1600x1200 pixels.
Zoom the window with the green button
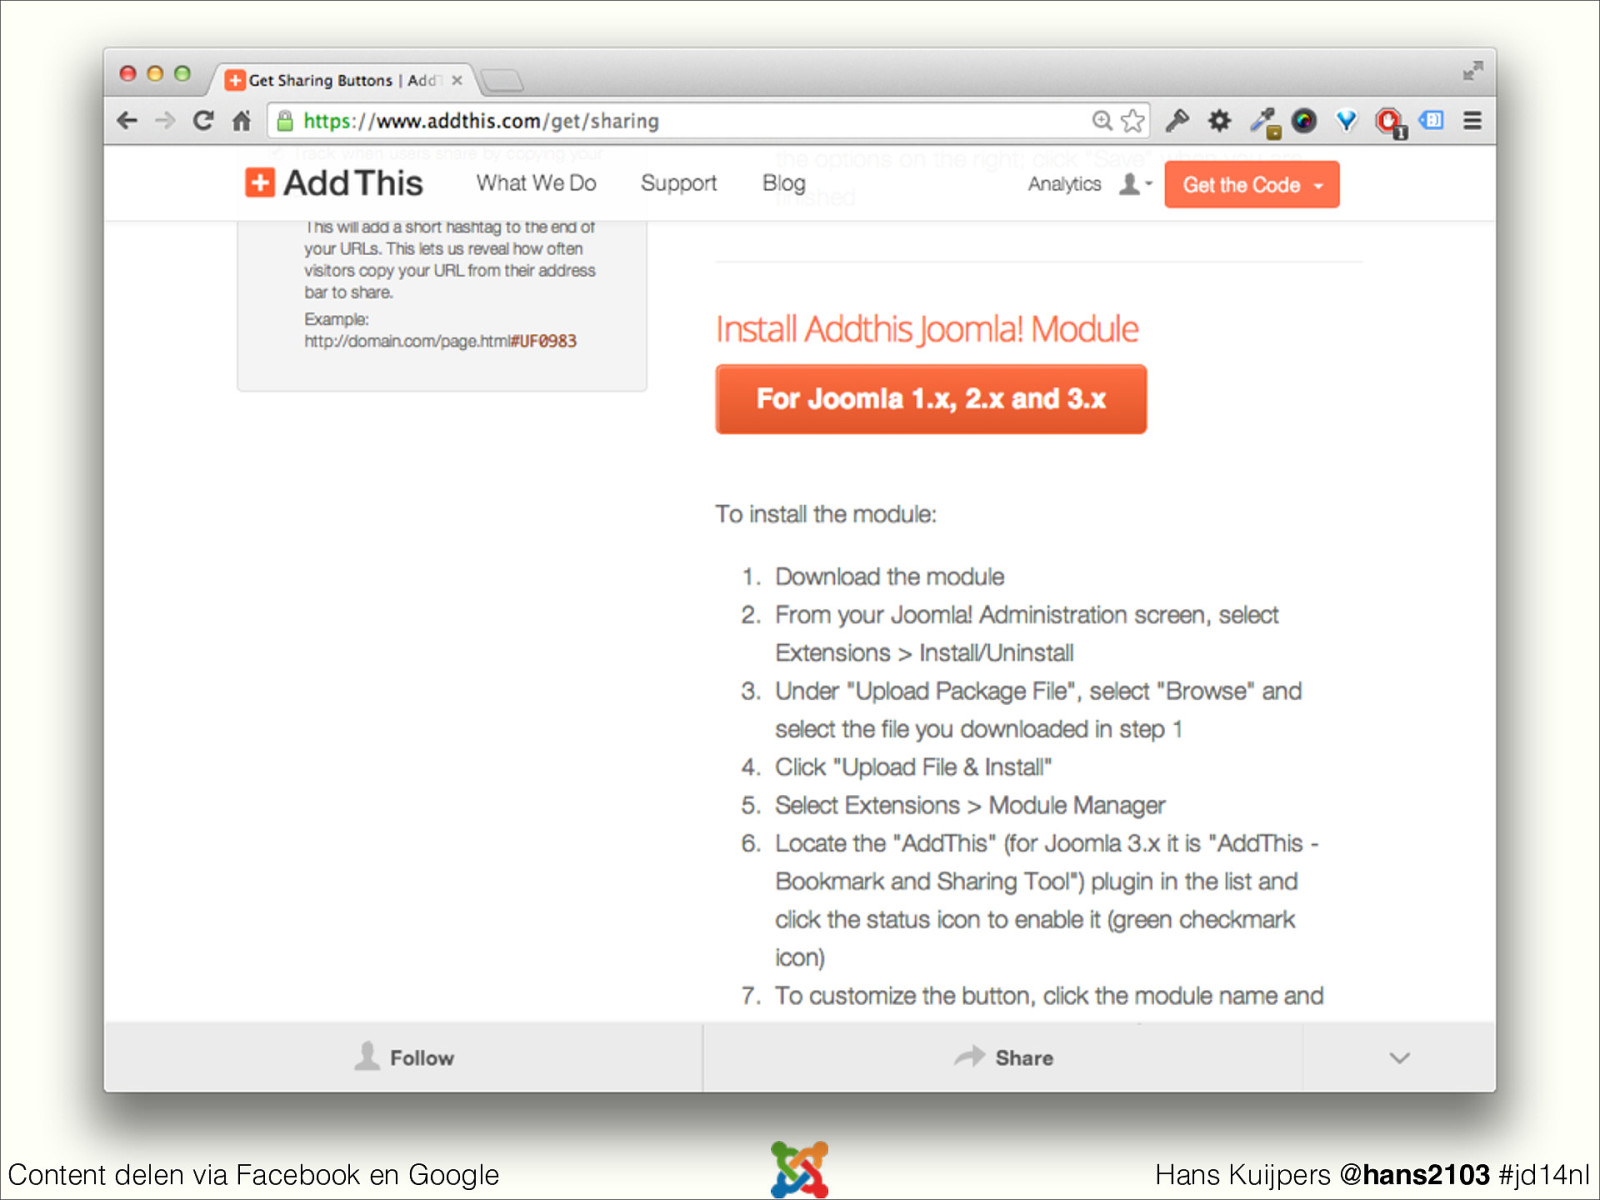click(x=182, y=73)
